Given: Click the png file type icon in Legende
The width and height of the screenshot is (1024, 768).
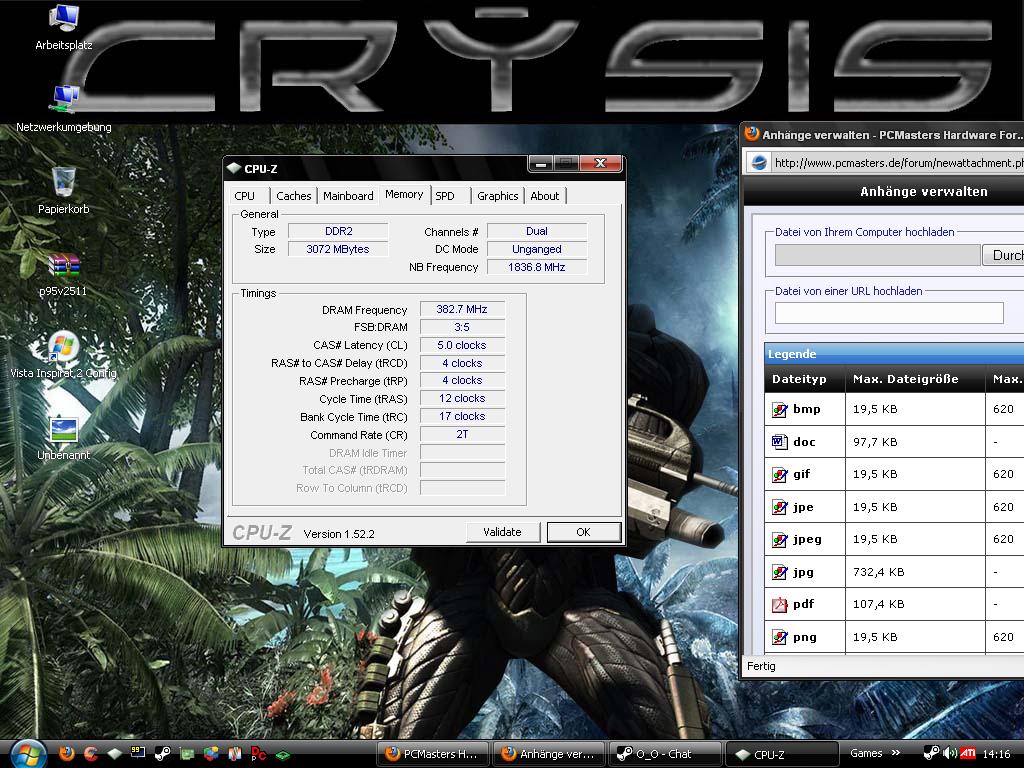Looking at the screenshot, I should click(x=780, y=637).
